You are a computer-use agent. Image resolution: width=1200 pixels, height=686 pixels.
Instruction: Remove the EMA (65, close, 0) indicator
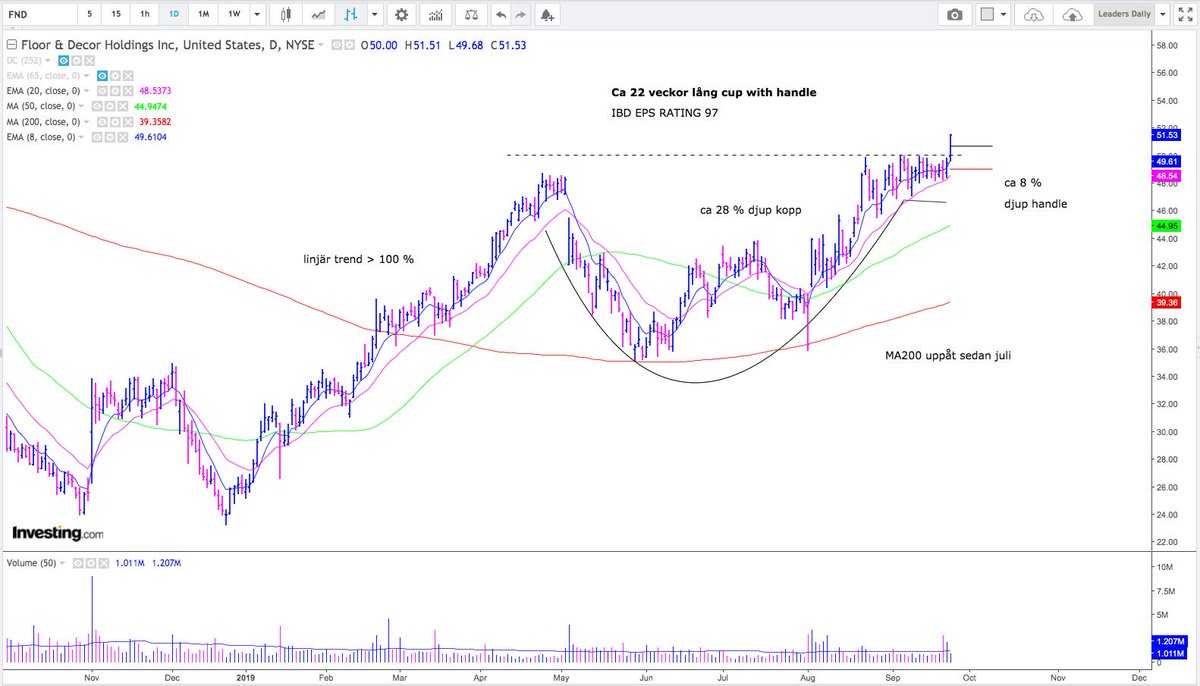[x=128, y=76]
